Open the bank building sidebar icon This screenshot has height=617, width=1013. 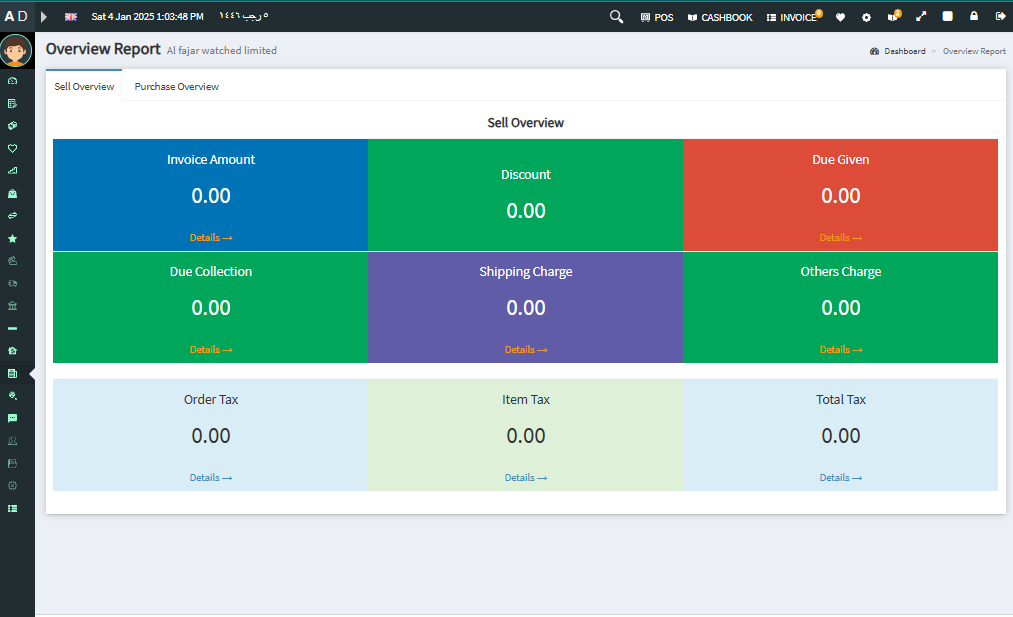(x=12, y=306)
